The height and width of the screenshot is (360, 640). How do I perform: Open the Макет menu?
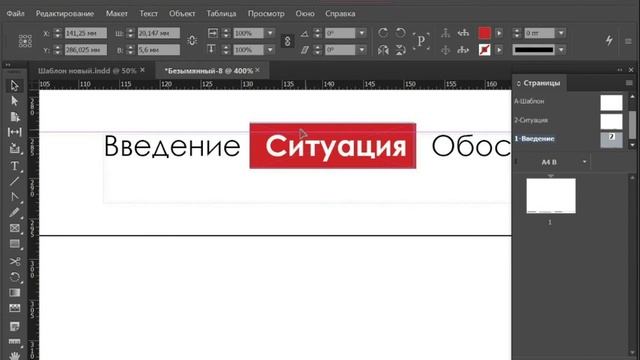tap(117, 13)
